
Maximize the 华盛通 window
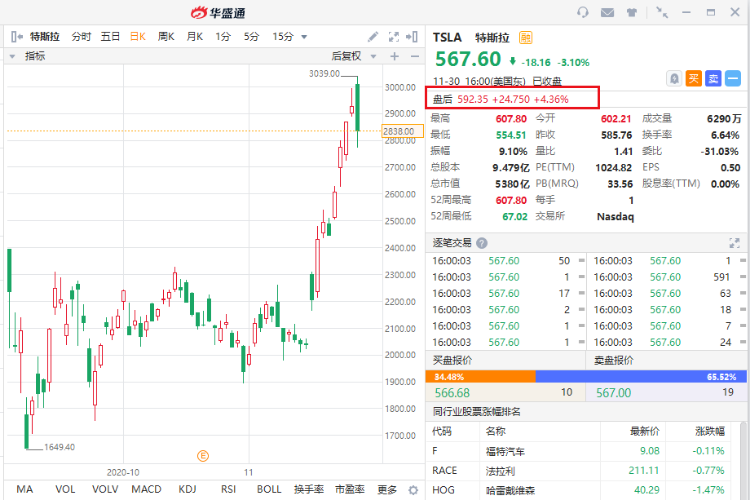click(711, 12)
